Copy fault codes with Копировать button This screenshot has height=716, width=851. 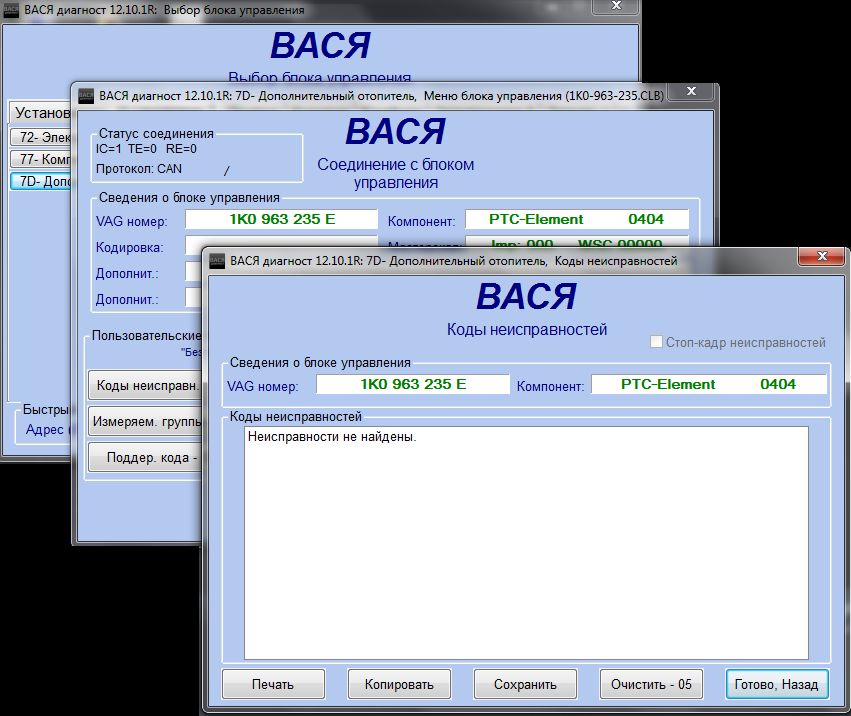point(399,684)
